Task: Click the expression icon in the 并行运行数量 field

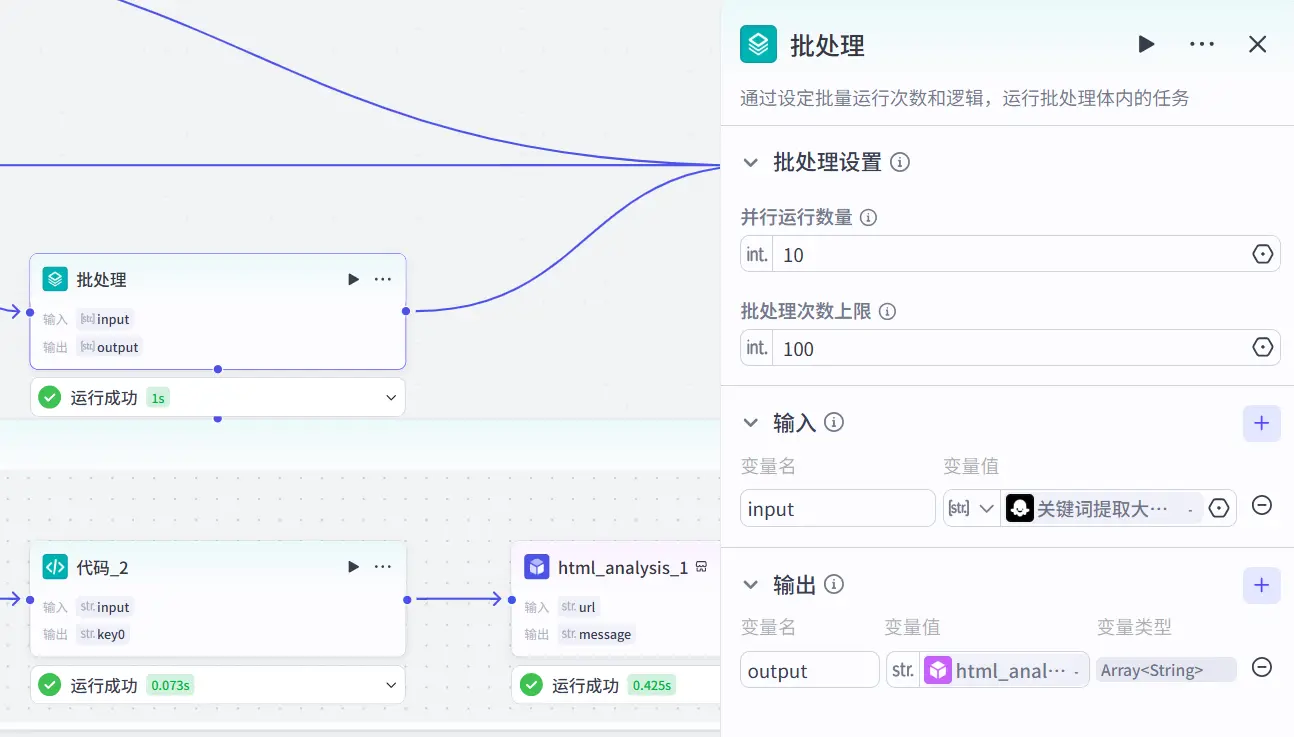Action: [1262, 253]
